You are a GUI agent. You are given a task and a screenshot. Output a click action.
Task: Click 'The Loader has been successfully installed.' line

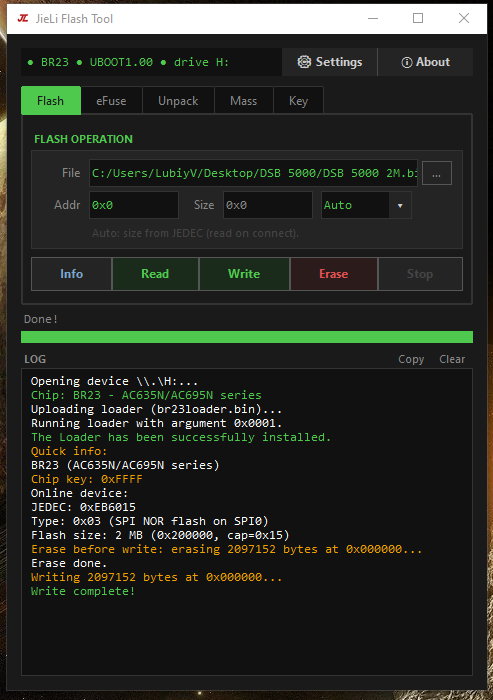(181, 437)
